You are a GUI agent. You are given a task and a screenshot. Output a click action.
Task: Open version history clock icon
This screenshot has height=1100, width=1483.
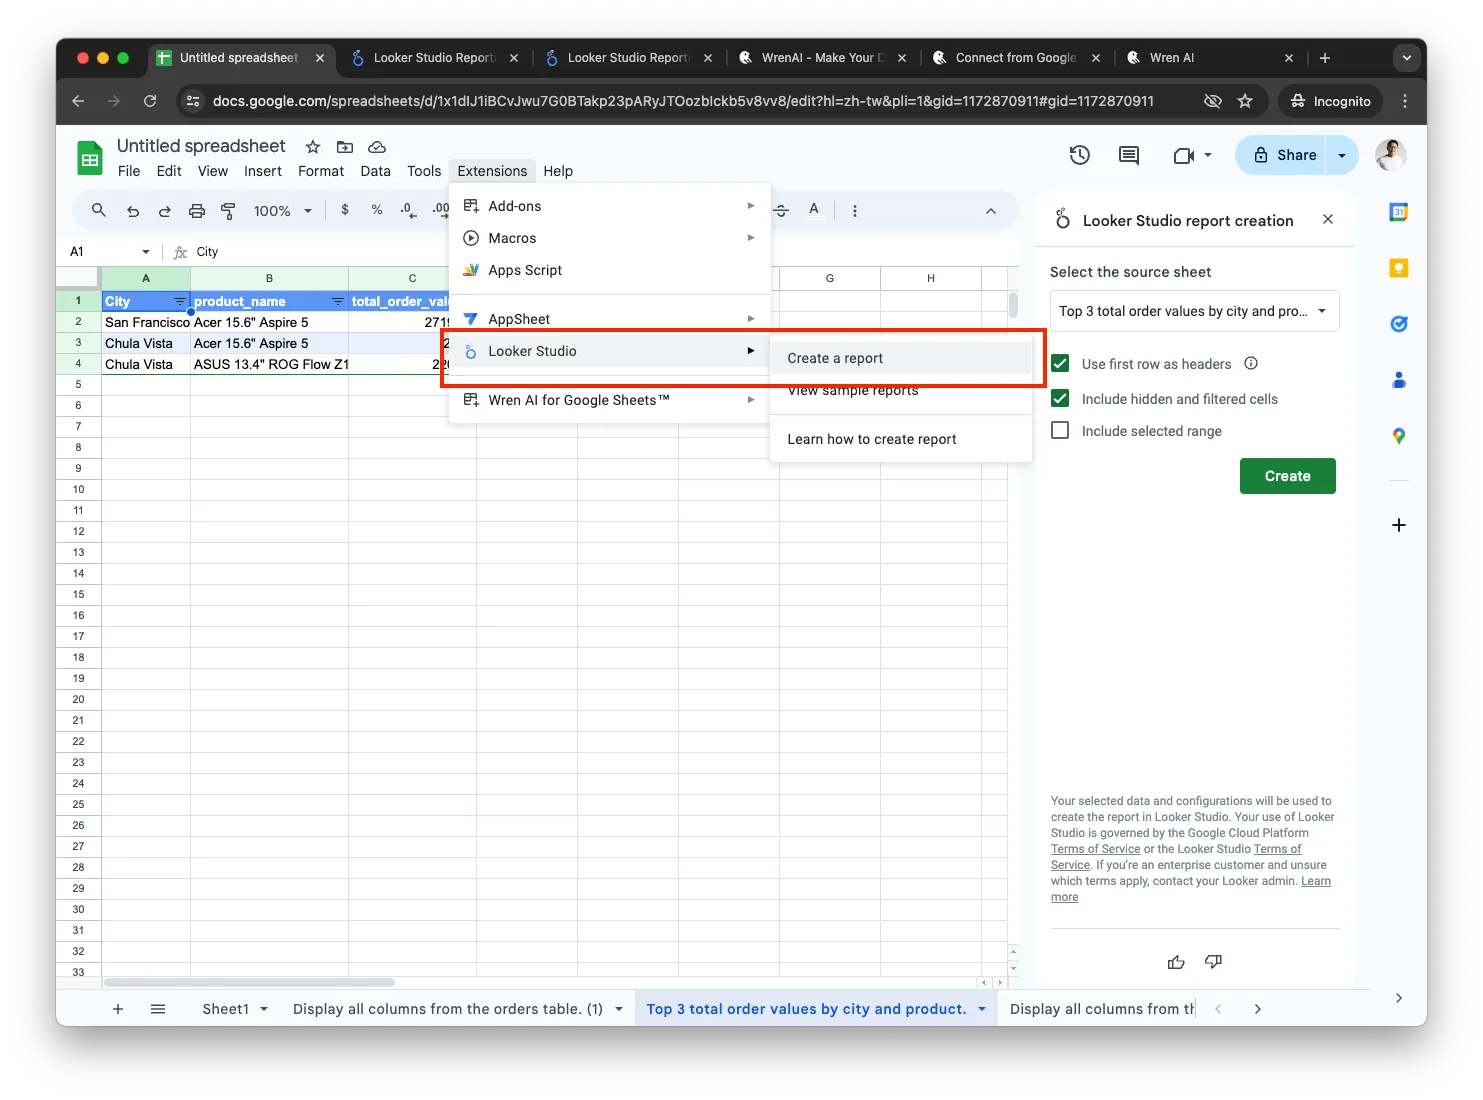tap(1079, 155)
